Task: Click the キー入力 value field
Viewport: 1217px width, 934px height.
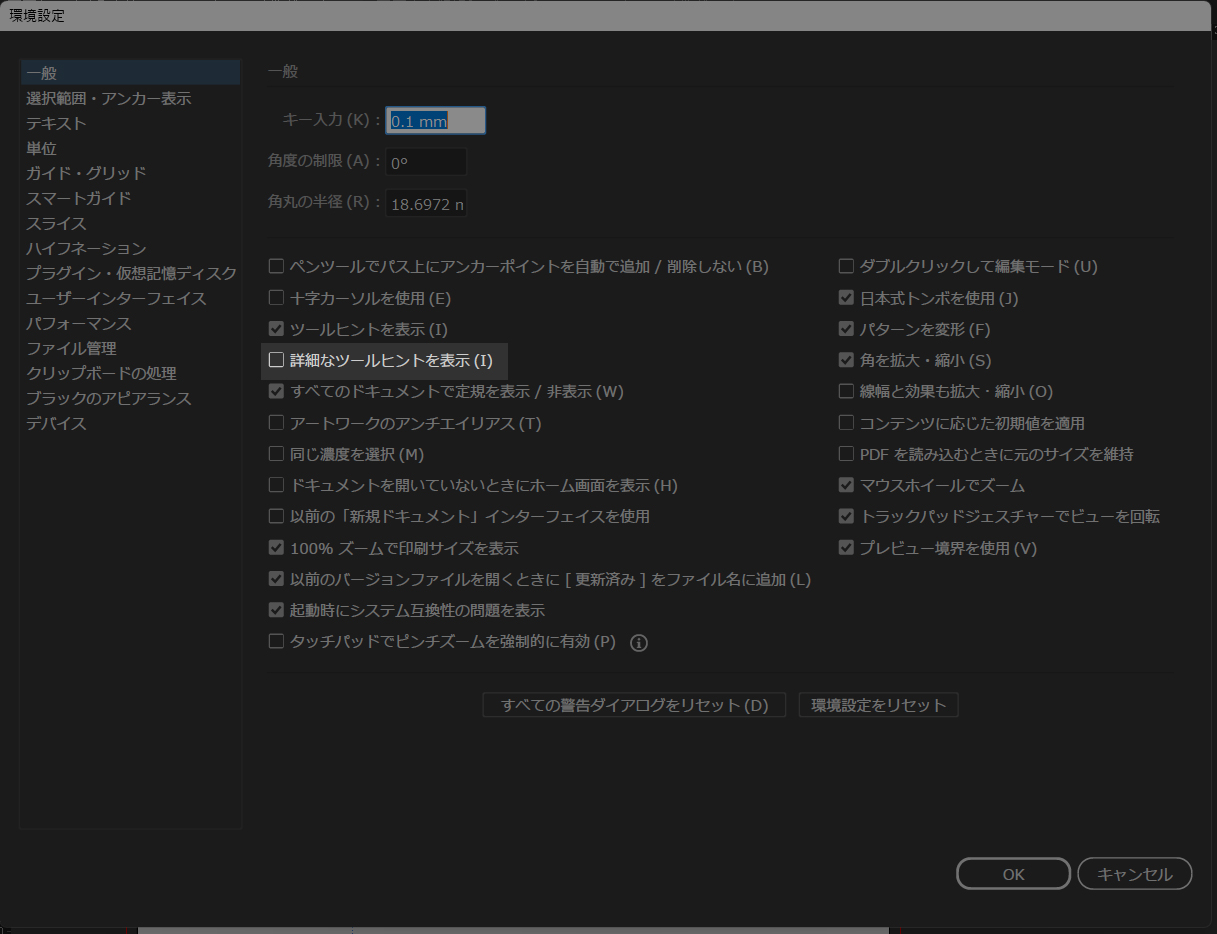Action: pyautogui.click(x=435, y=121)
